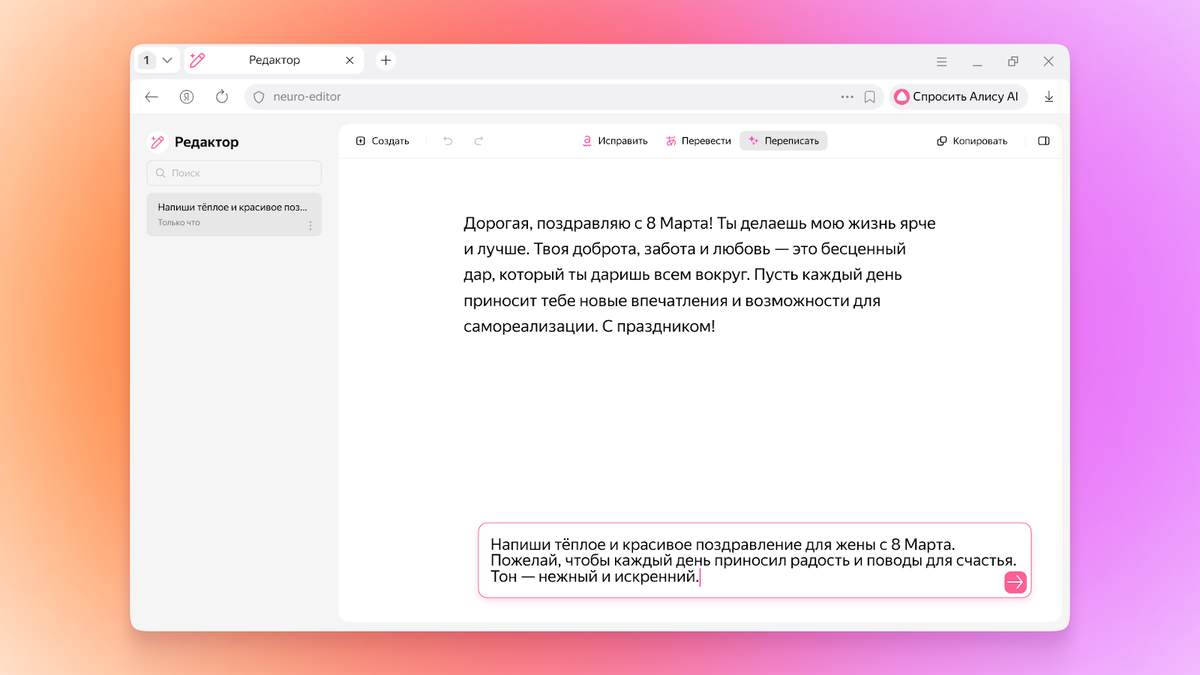Click in the greeting text paragraph

[x=700, y=275]
